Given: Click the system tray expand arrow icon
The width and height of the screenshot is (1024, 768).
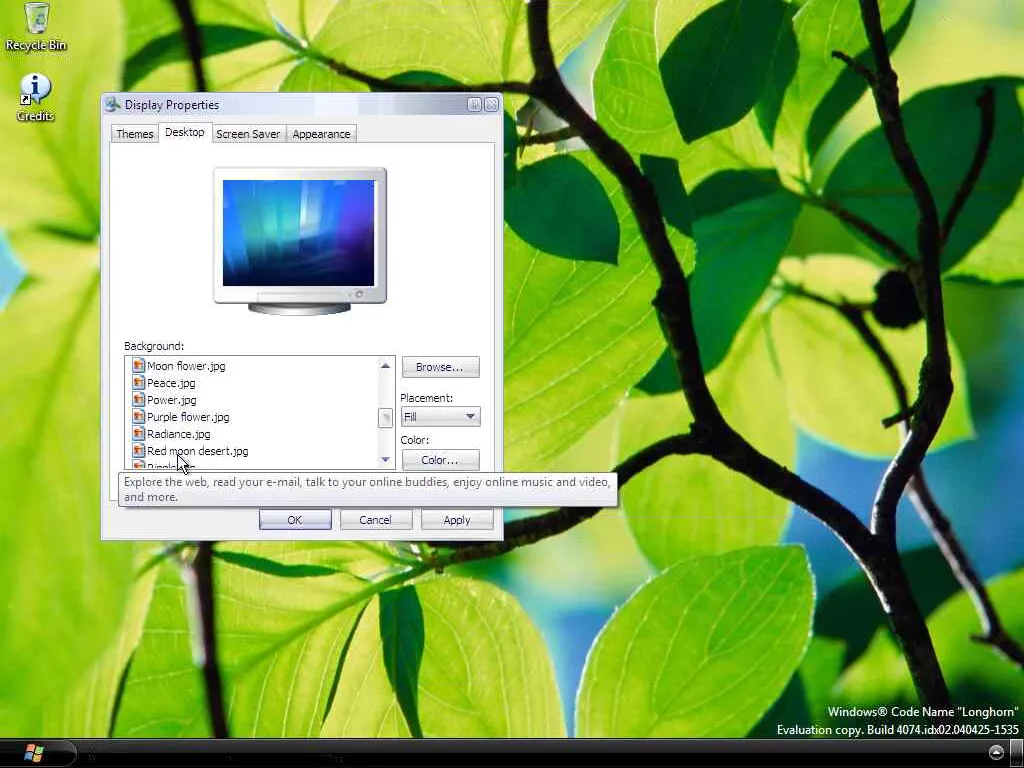Looking at the screenshot, I should 996,753.
